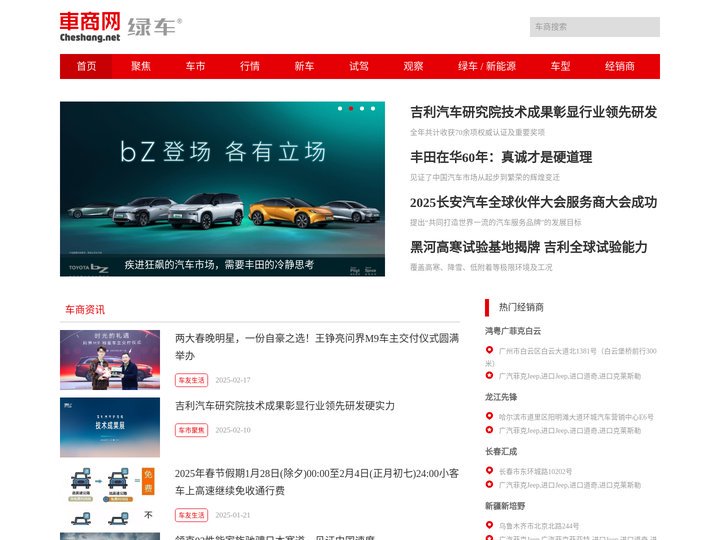Select the second (red) carousel dot
This screenshot has width=720, height=540.
pos(351,108)
